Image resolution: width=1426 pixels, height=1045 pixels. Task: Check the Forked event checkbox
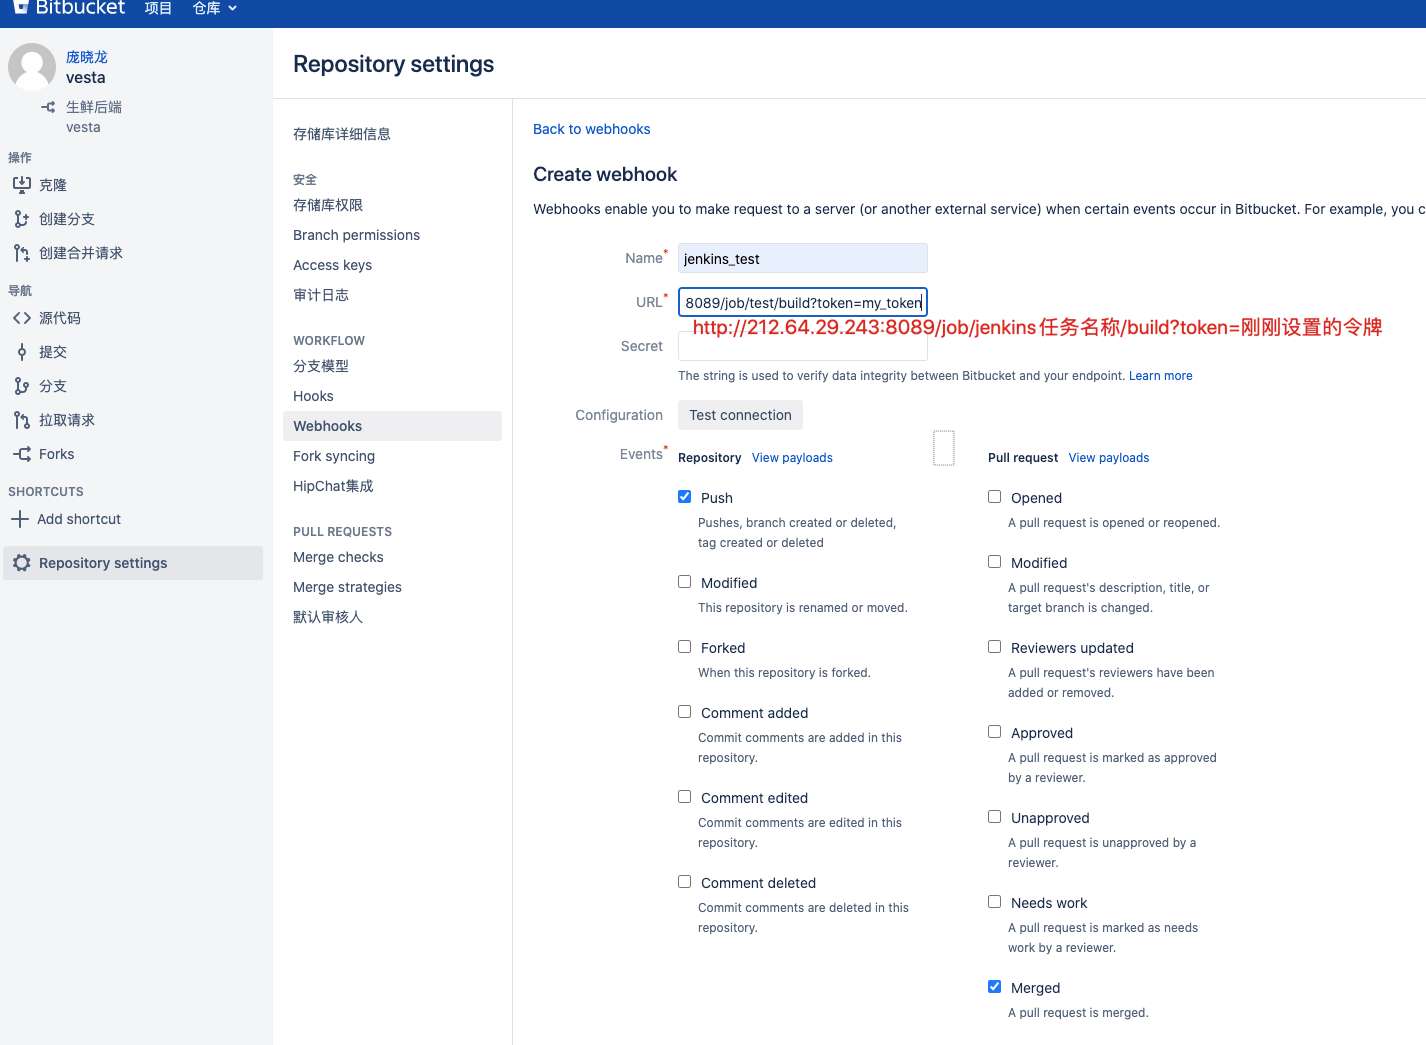click(x=685, y=647)
